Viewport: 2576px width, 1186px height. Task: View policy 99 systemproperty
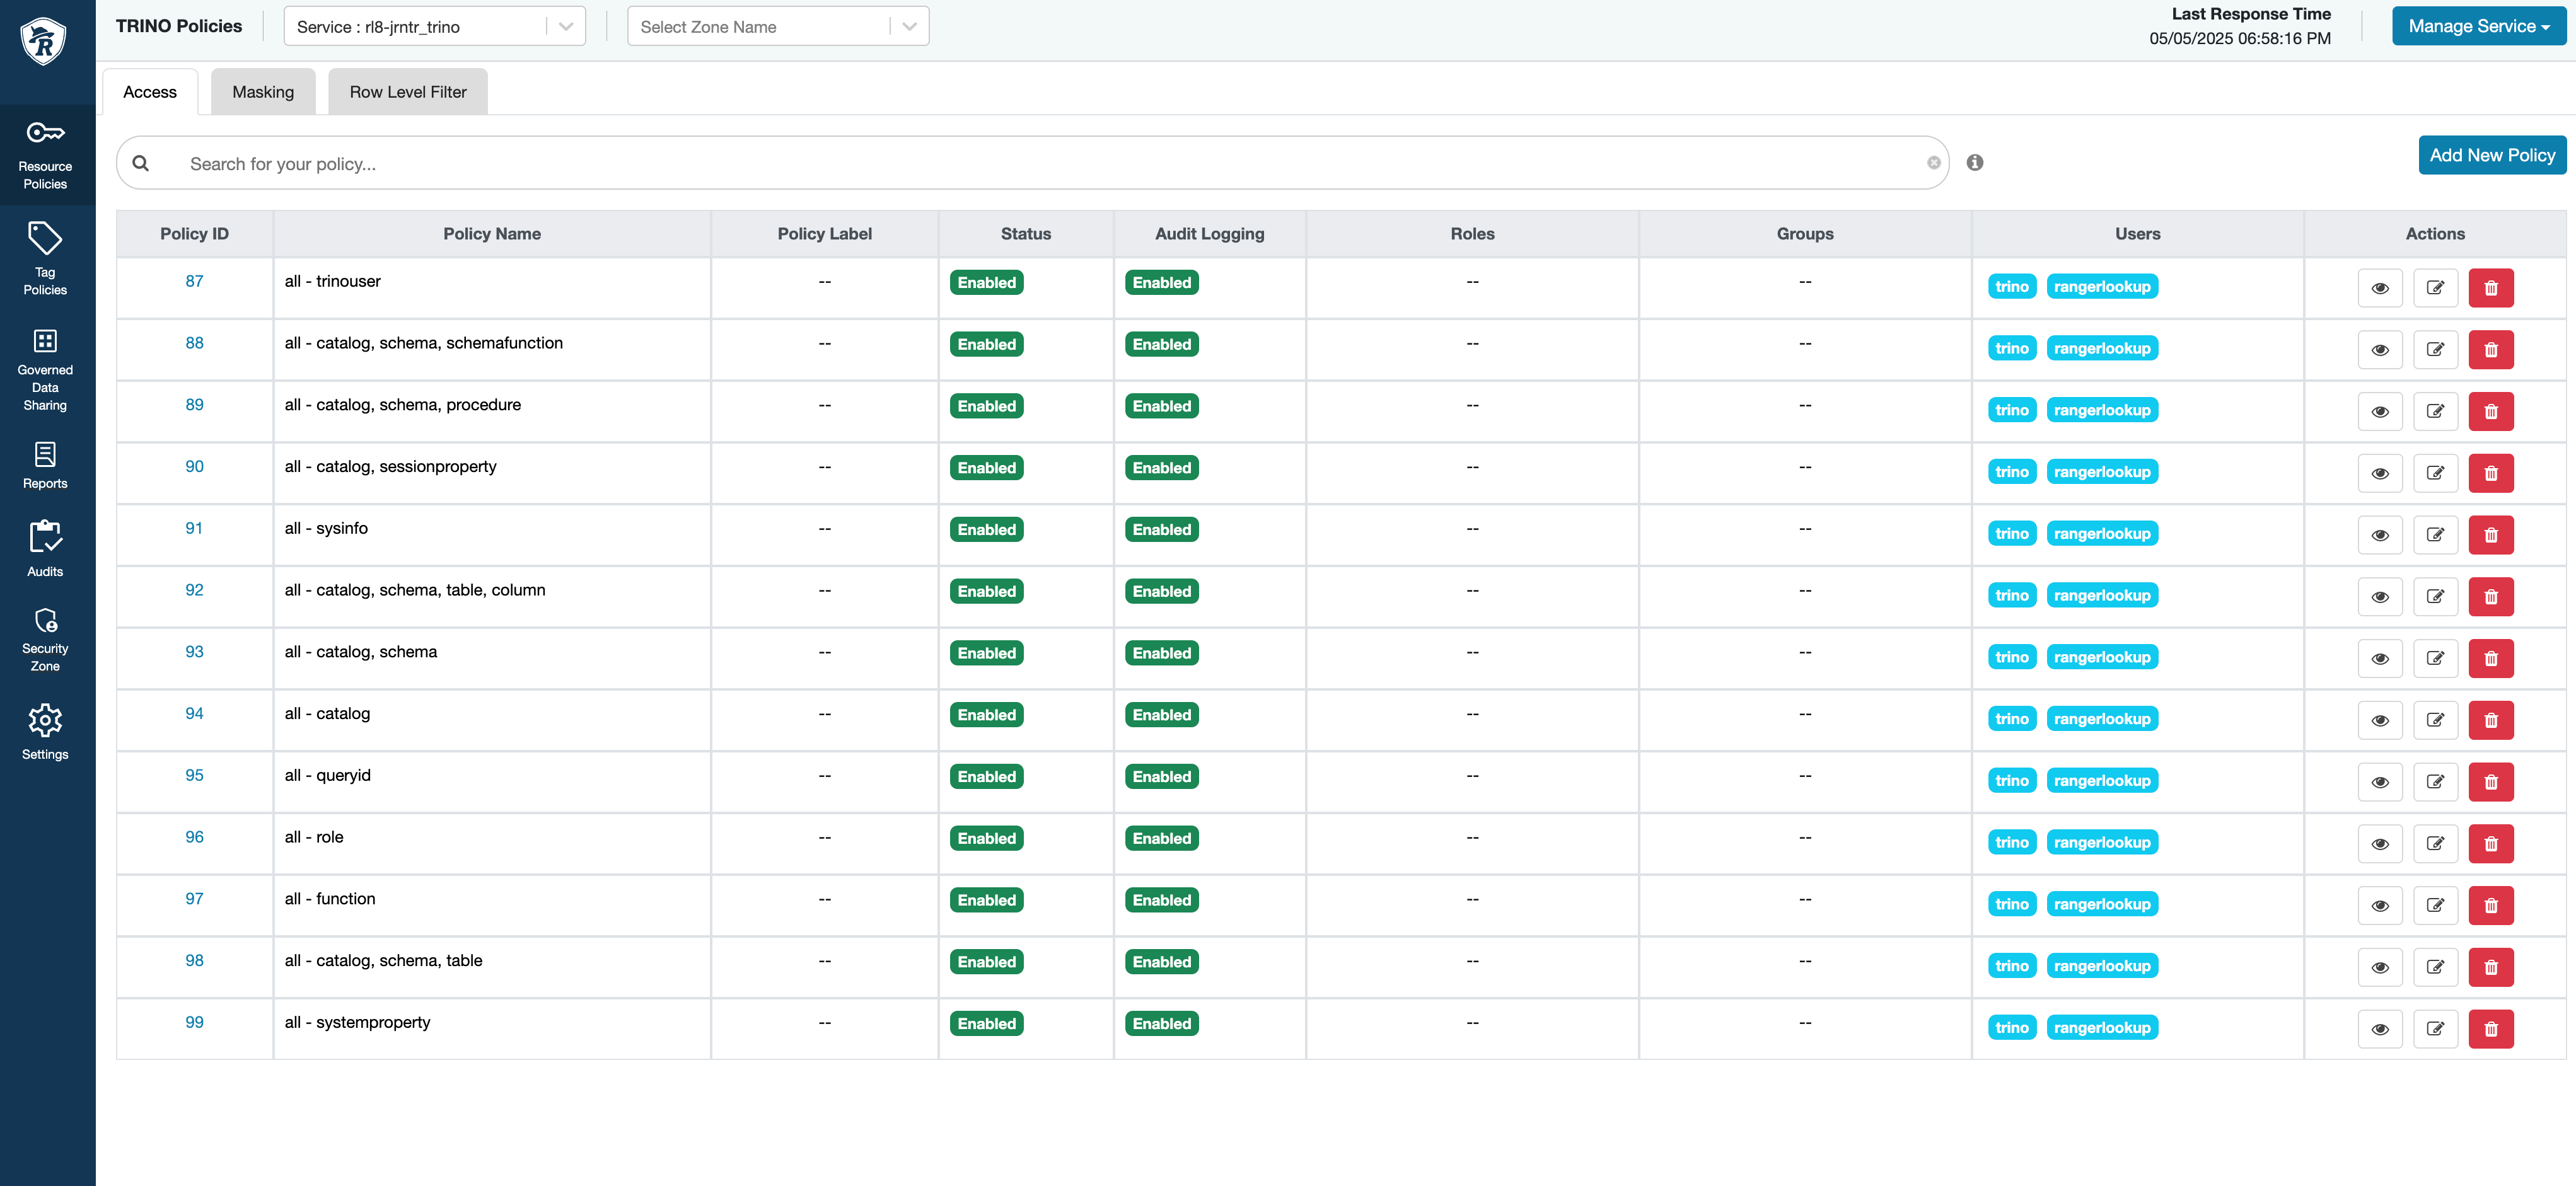(x=2380, y=1029)
